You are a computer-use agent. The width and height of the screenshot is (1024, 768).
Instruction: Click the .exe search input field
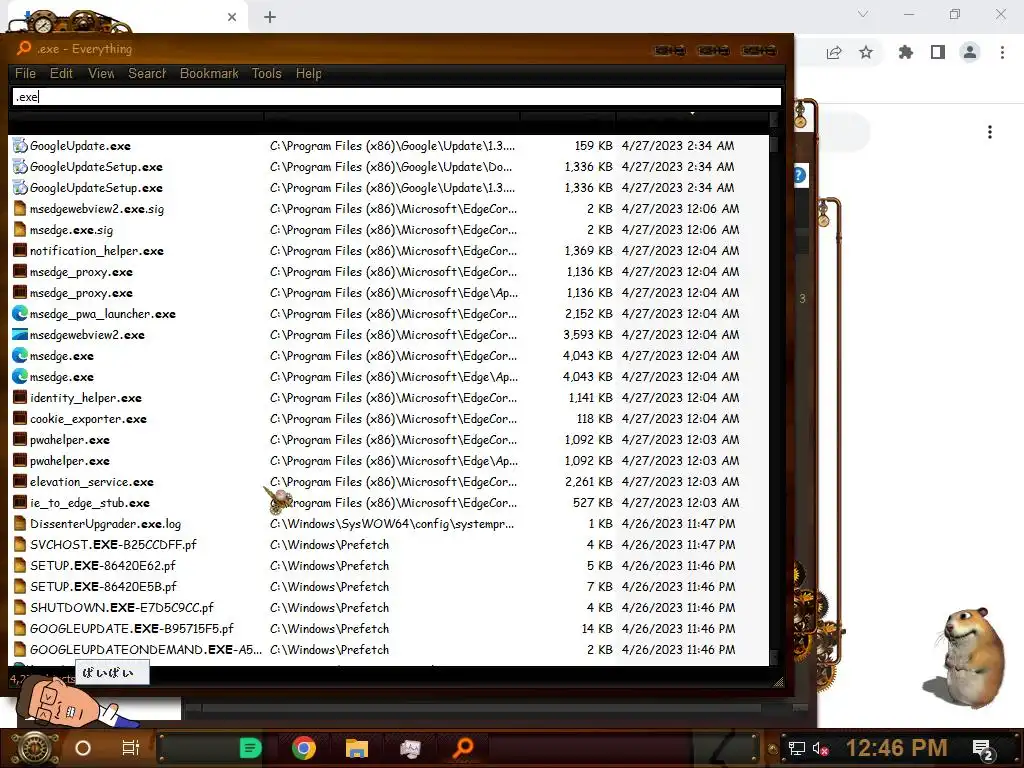tap(396, 97)
